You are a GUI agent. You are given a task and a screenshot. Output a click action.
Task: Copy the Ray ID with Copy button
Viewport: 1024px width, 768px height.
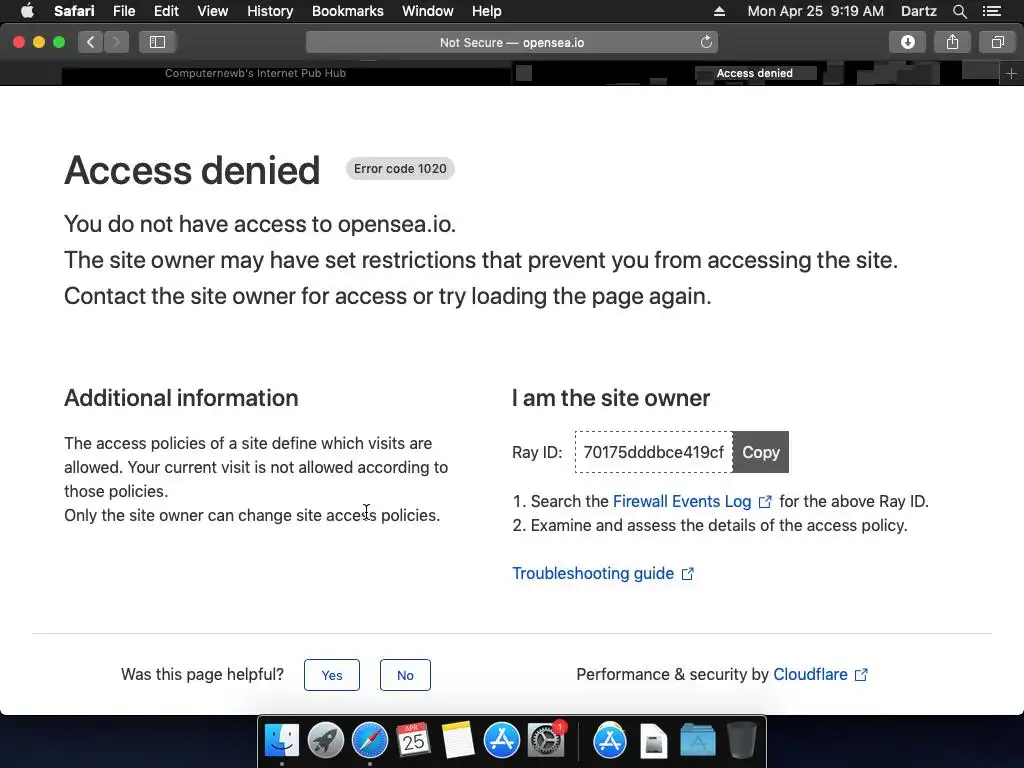point(761,452)
